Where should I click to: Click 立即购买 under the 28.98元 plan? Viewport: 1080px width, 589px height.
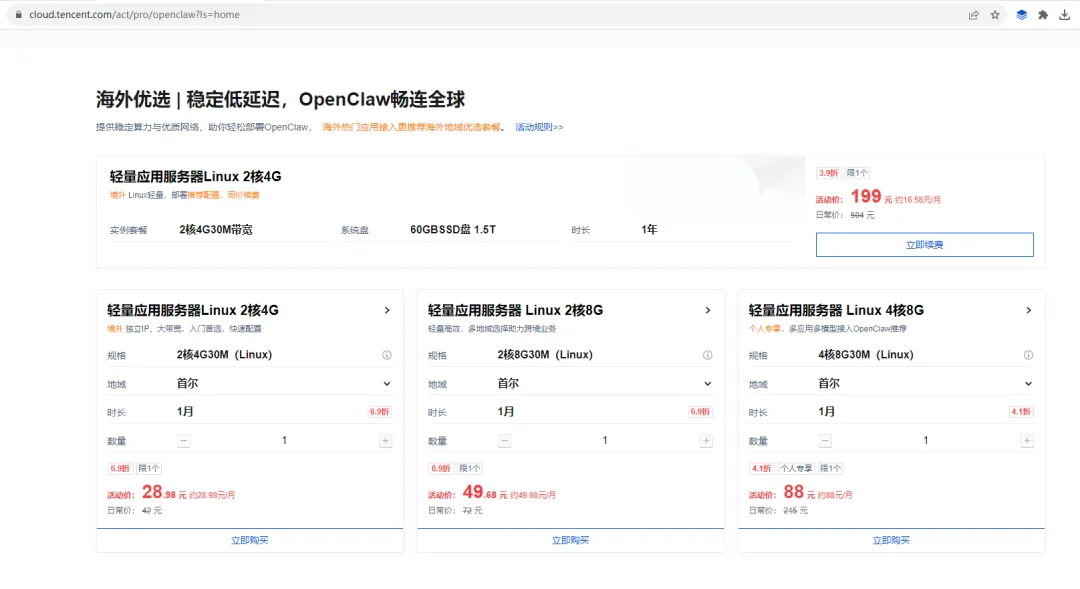pyautogui.click(x=249, y=541)
